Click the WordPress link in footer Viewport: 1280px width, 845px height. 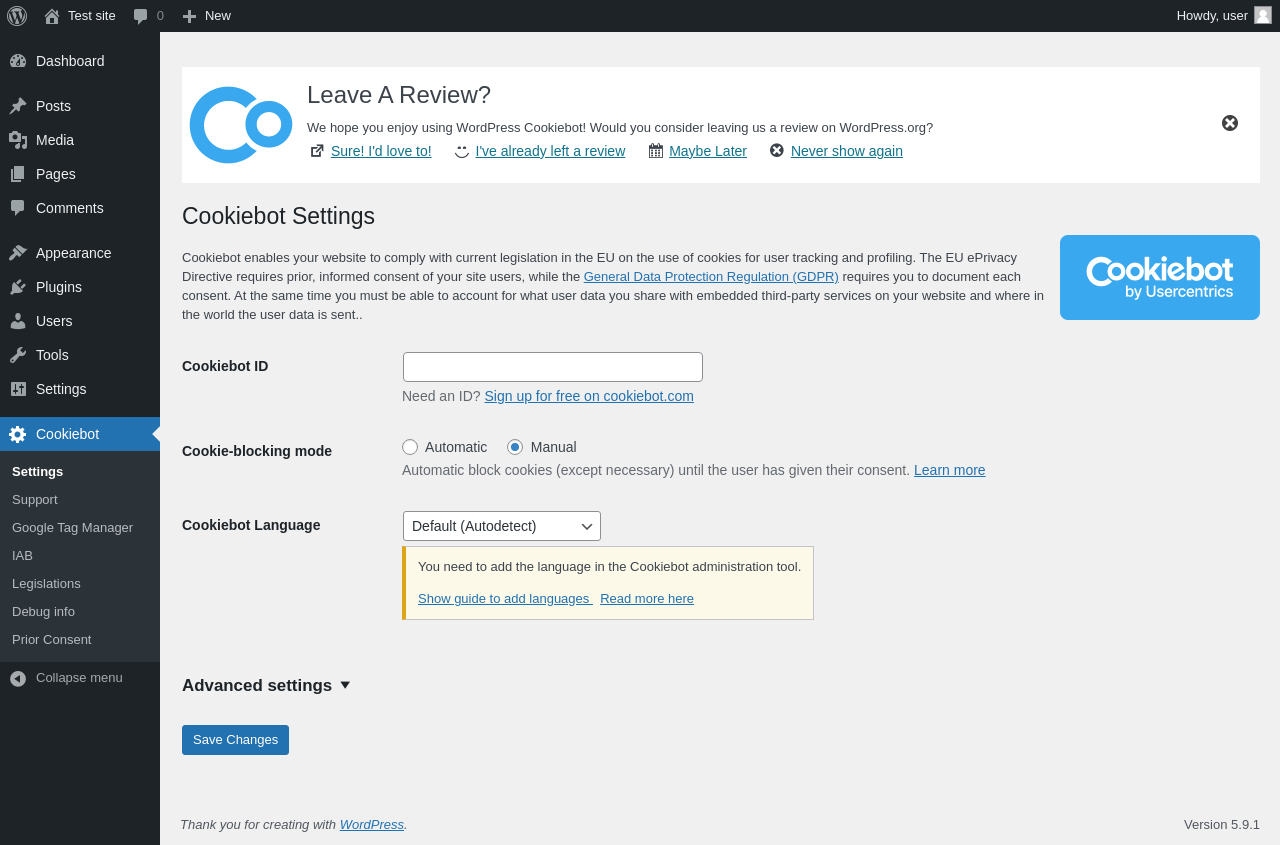[372, 825]
